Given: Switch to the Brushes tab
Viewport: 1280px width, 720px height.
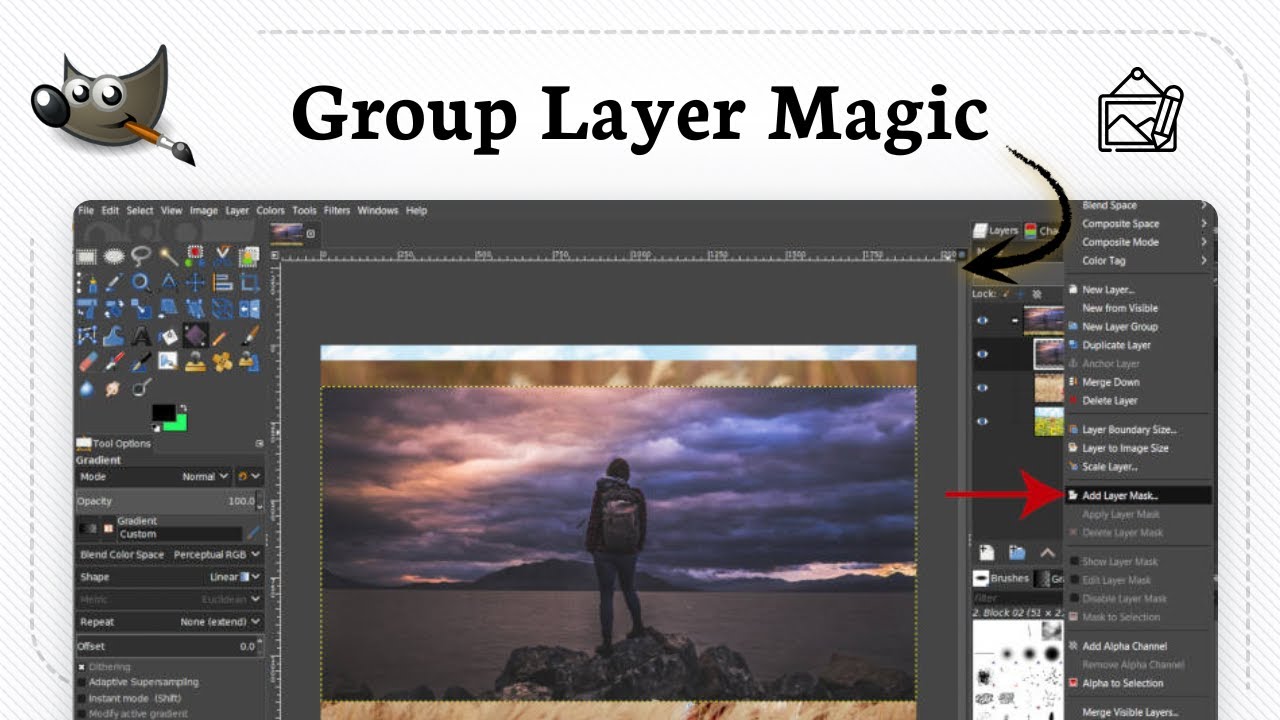Looking at the screenshot, I should pyautogui.click(x=1002, y=578).
